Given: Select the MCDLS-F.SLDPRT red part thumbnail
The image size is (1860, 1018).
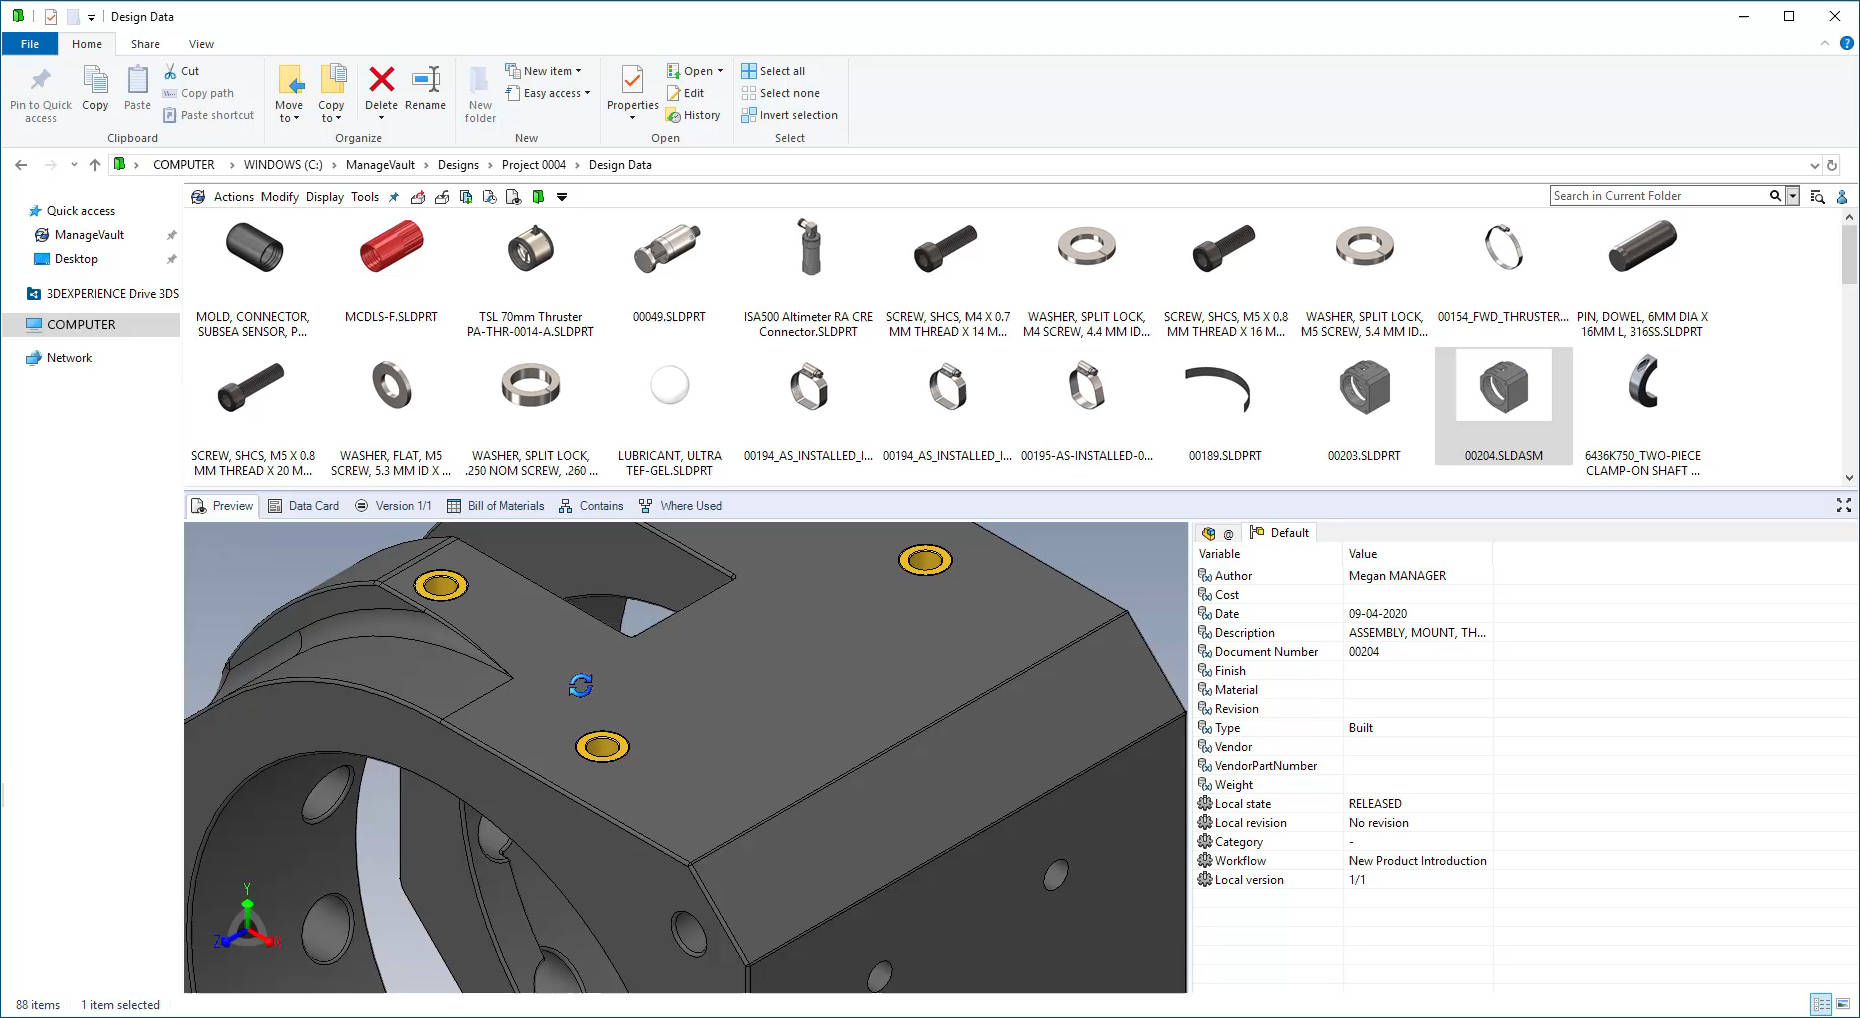Looking at the screenshot, I should point(391,247).
